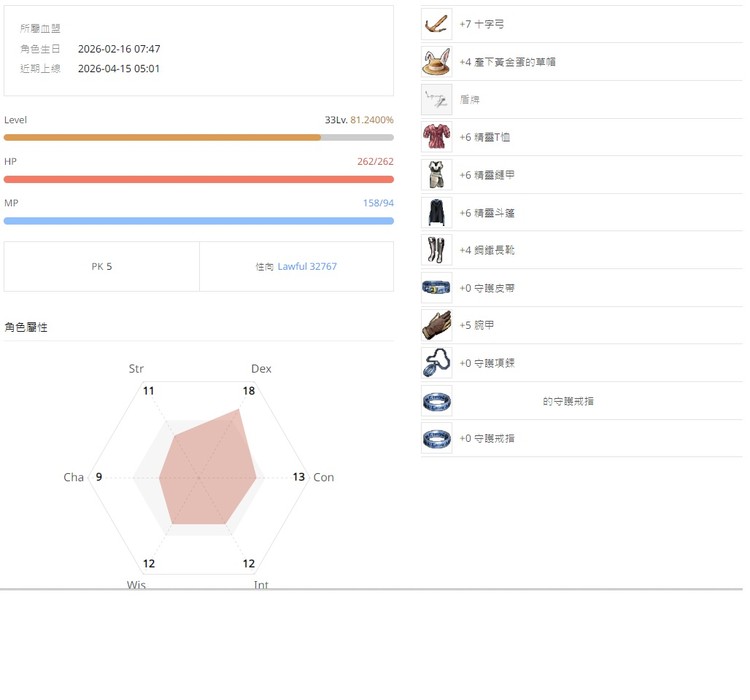This screenshot has height=700, width=750.
Task: Click the Dex 18 point on radar chart
Action: tap(240, 409)
